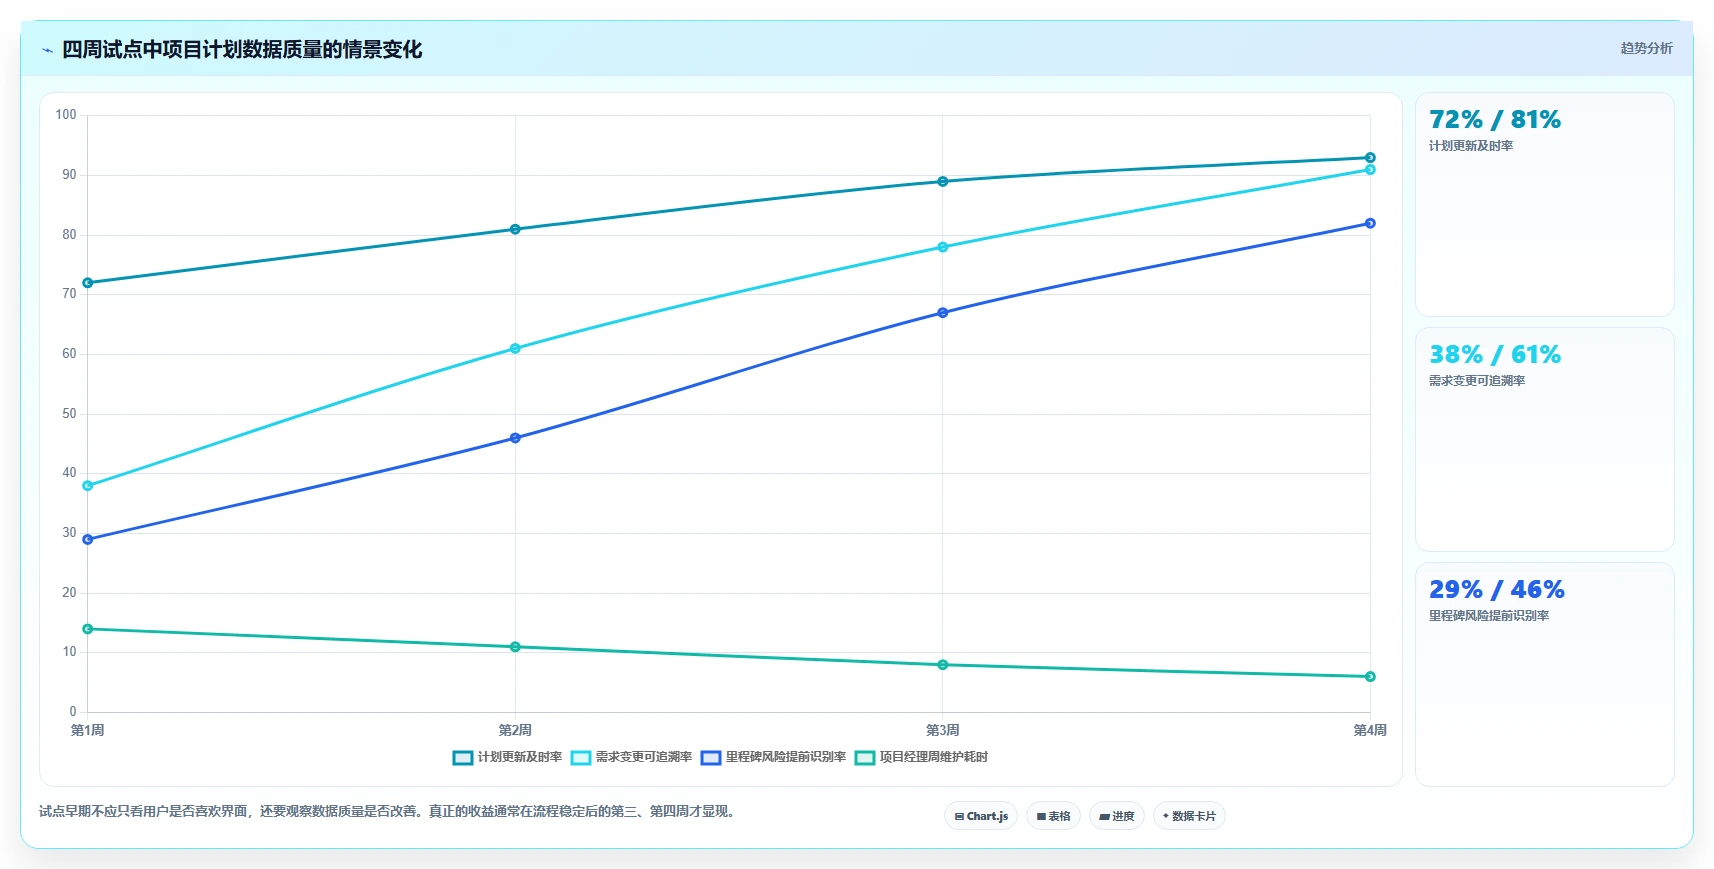Click the 趋势分析 badge in the header
The height and width of the screenshot is (869, 1714).
[x=1646, y=48]
